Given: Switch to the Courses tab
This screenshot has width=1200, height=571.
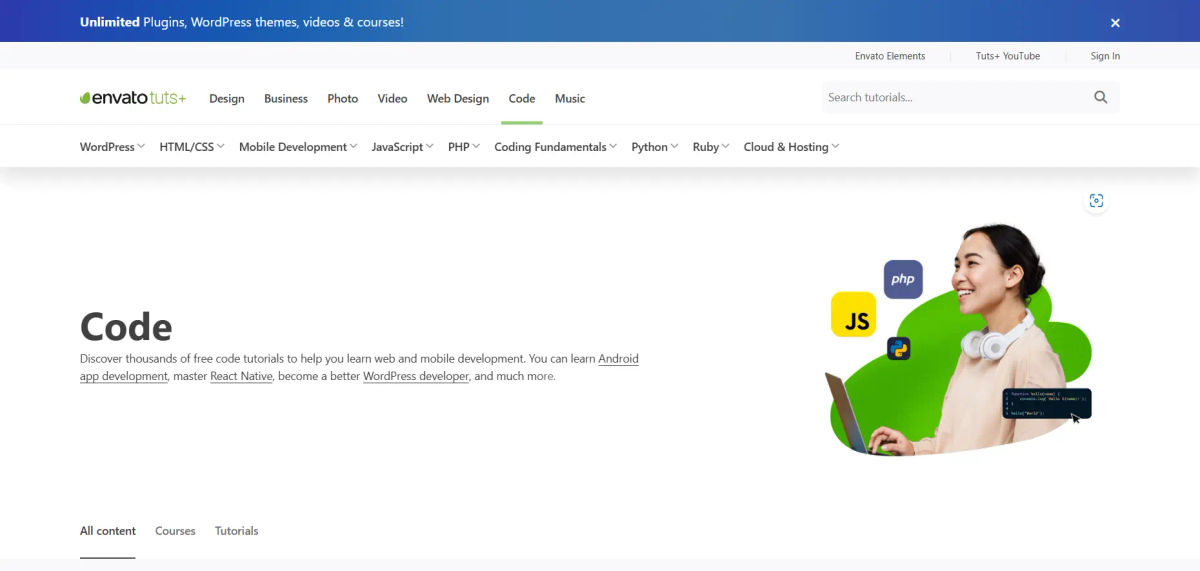Looking at the screenshot, I should [175, 531].
